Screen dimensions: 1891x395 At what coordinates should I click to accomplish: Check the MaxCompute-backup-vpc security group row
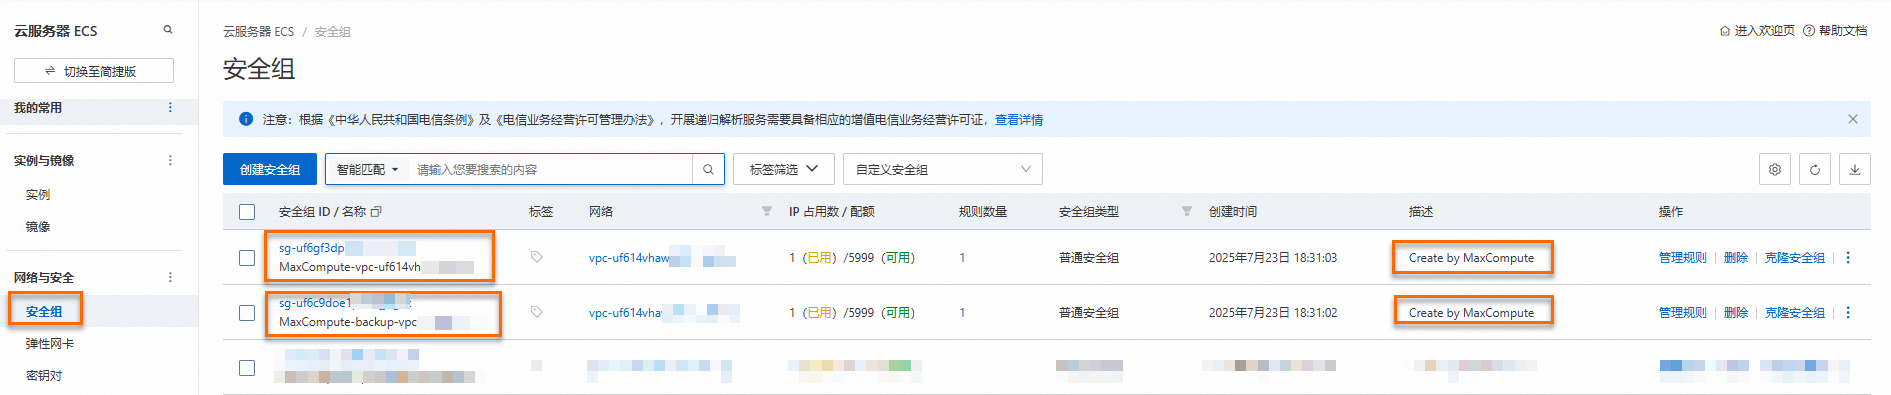click(247, 313)
